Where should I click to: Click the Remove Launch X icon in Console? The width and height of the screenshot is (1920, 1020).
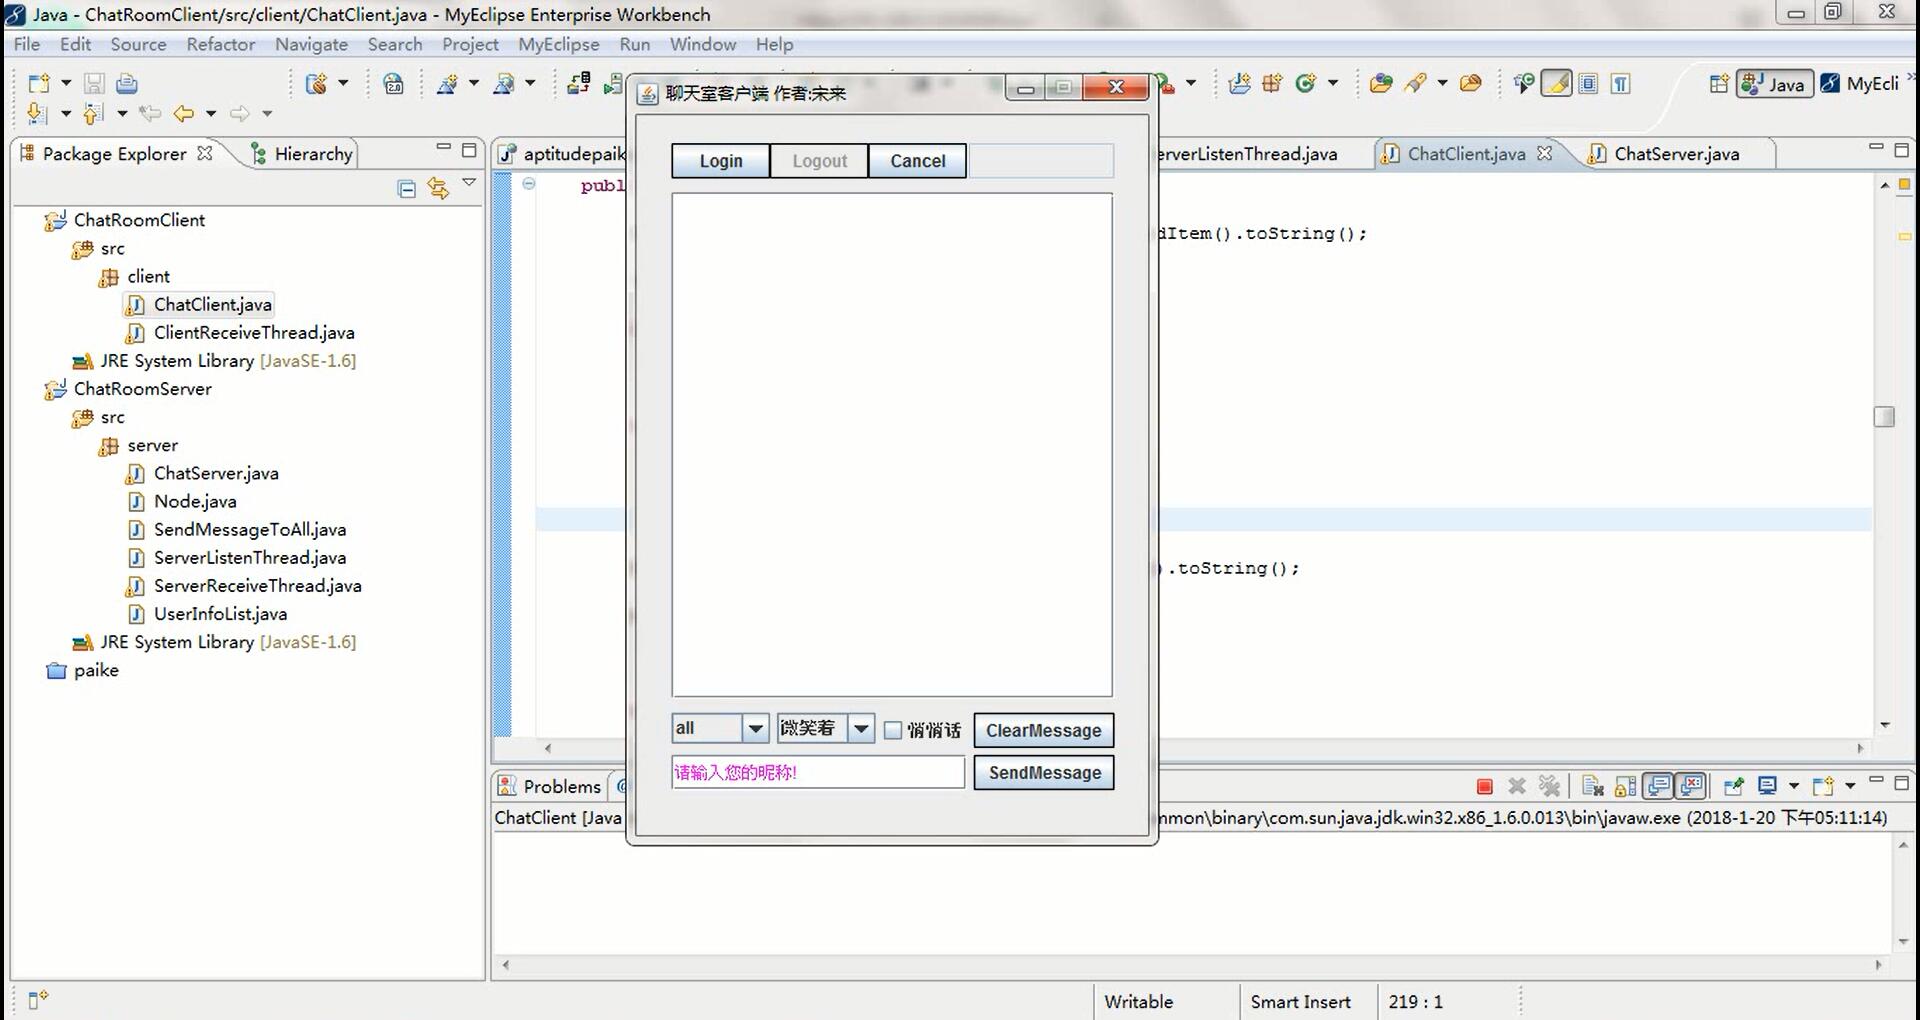point(1517,787)
